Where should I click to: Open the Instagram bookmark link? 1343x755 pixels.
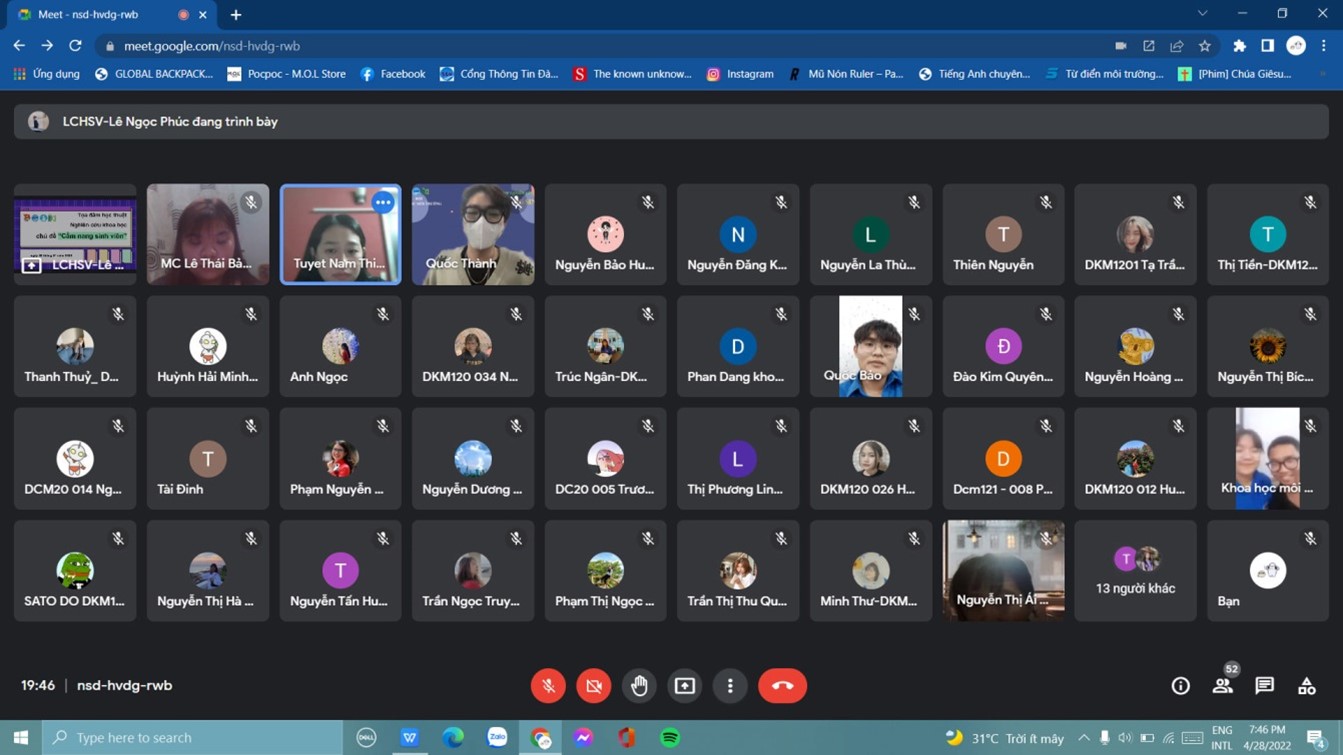(x=740, y=74)
